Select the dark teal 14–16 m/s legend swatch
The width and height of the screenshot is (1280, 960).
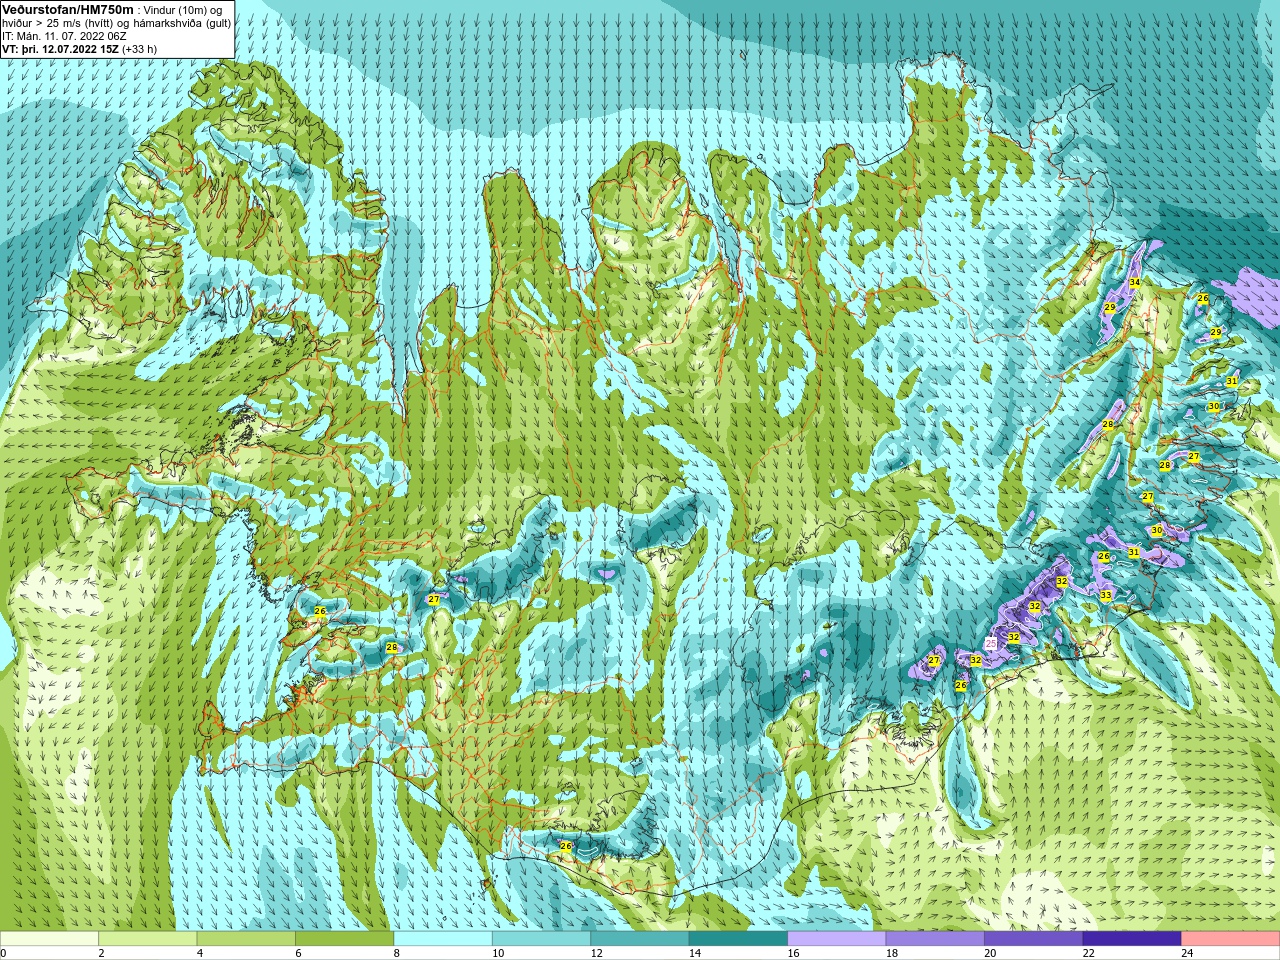click(738, 939)
